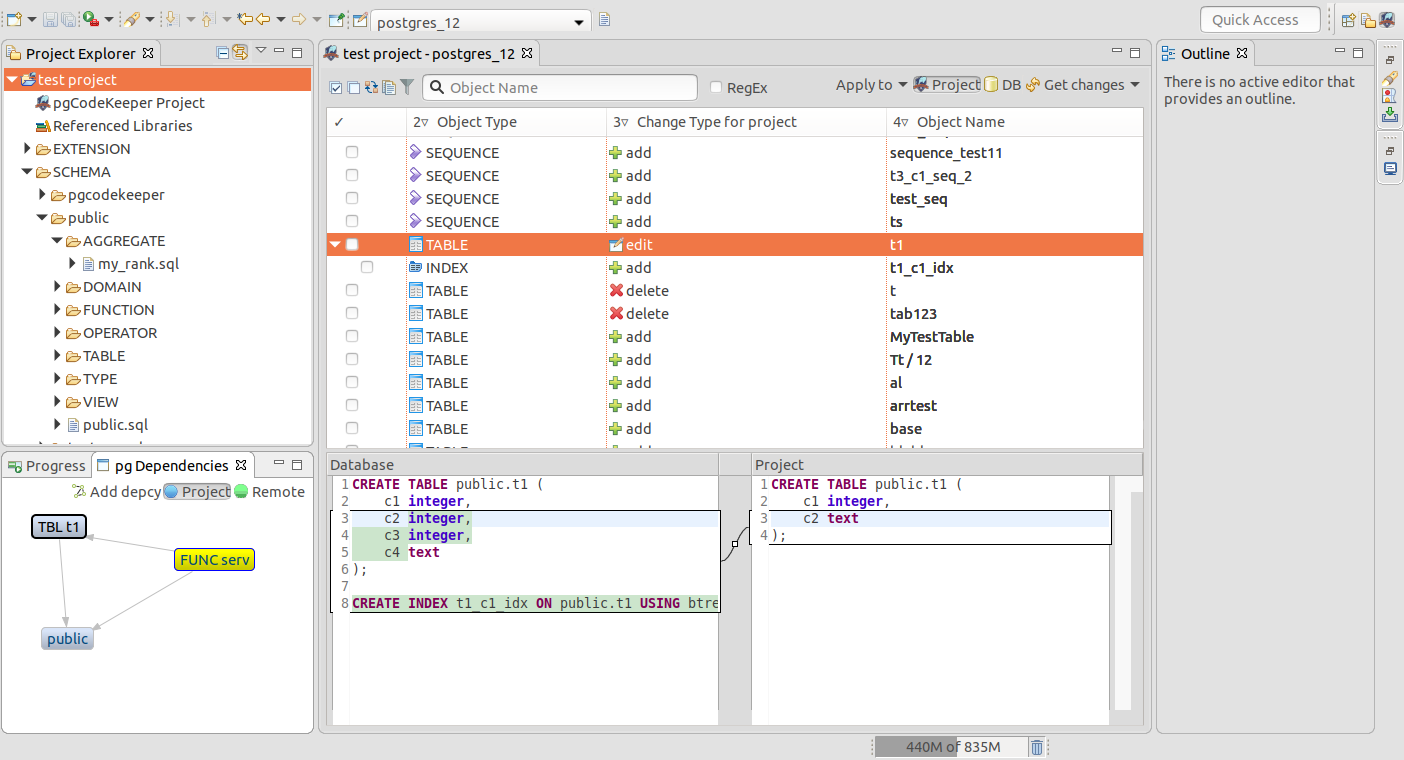Tick checkbox for sequence test_seq row
Viewport: 1404px width, 760px height.
(352, 199)
